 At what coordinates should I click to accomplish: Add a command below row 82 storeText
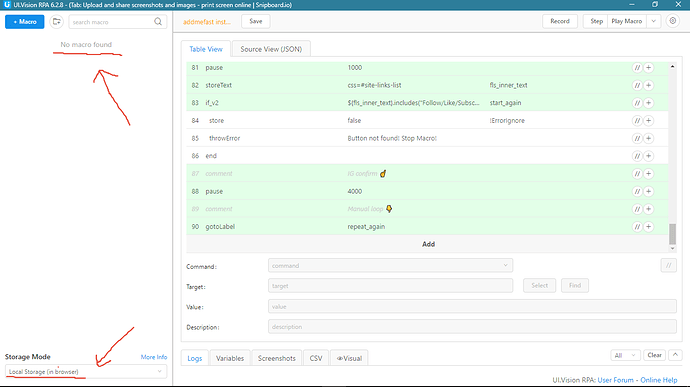tap(649, 85)
